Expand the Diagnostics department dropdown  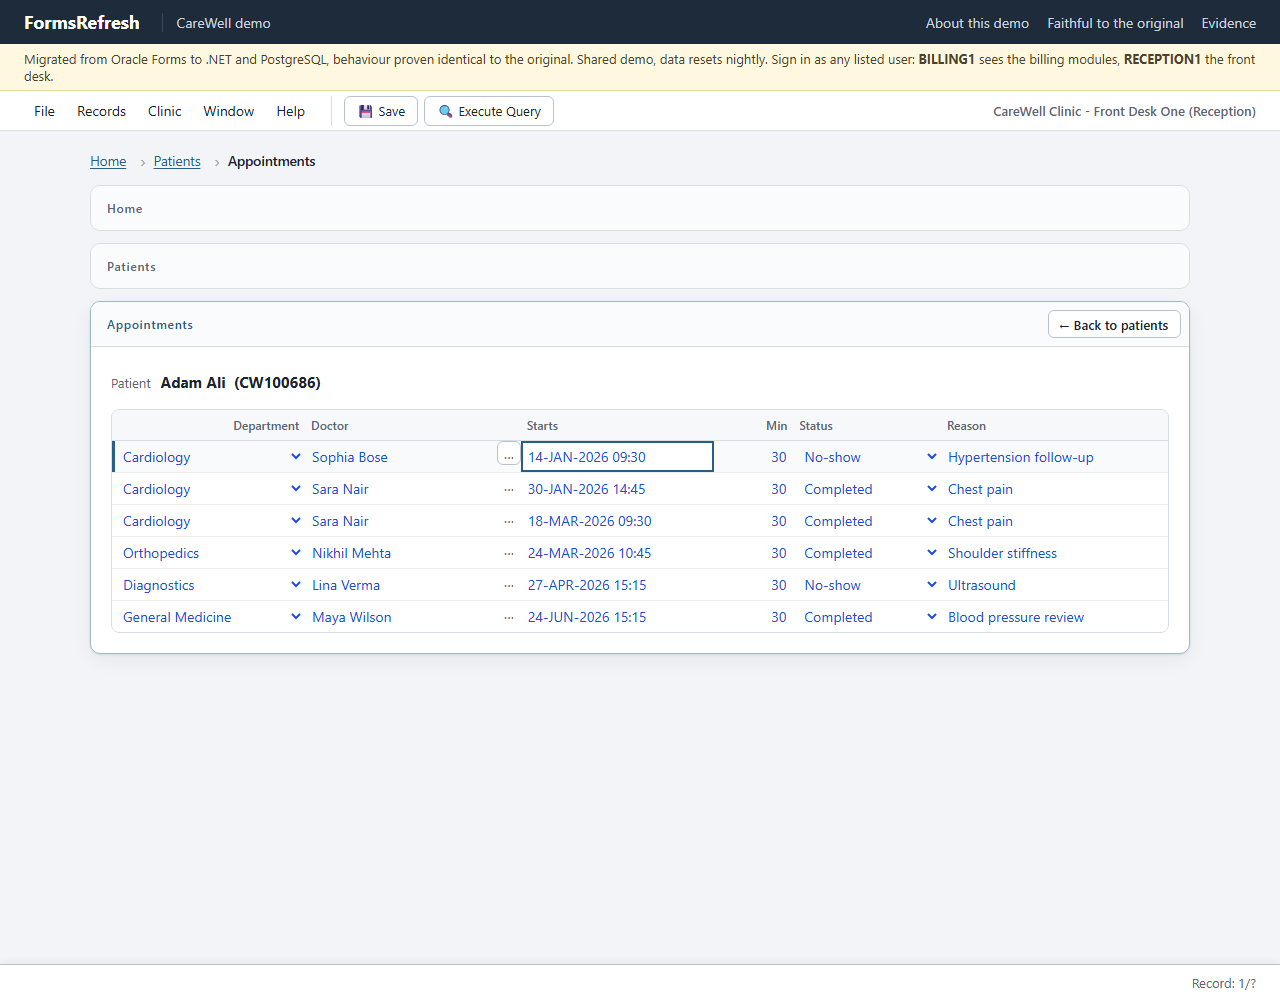point(296,585)
